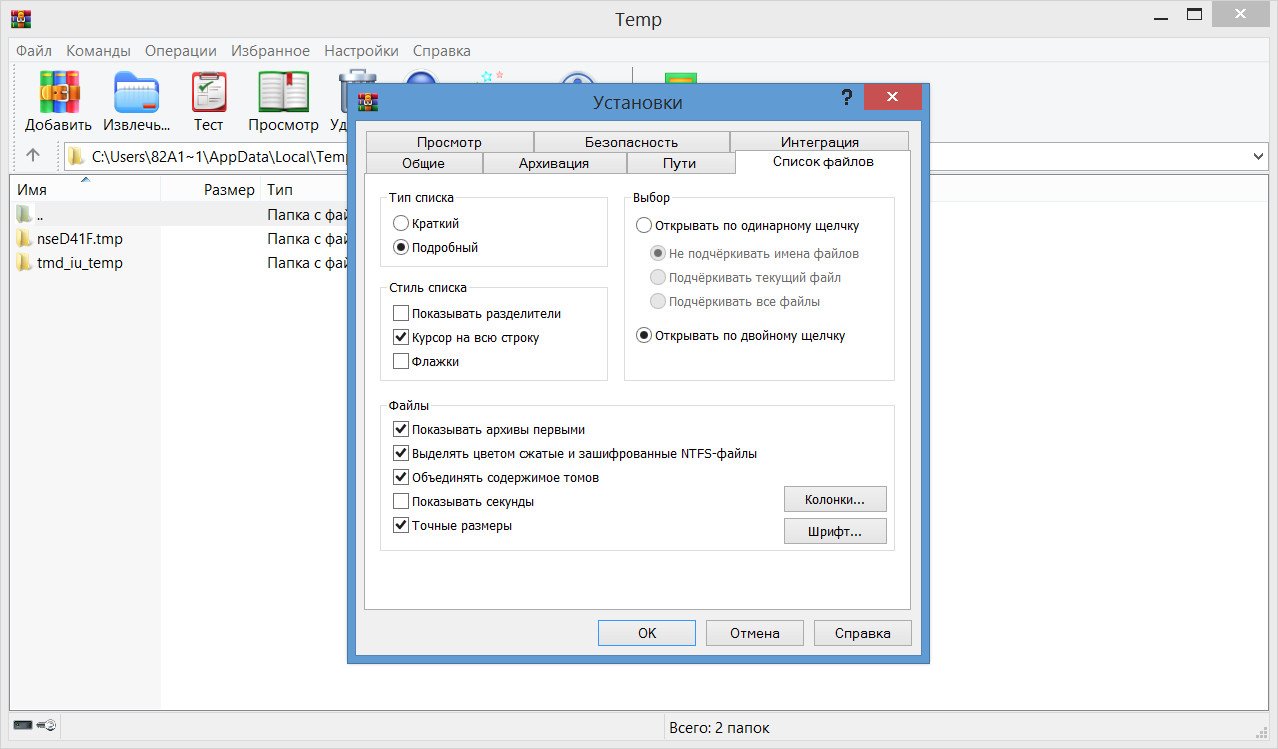
Task: Select the nseD41F.tmp folder icon
Action: coord(25,239)
